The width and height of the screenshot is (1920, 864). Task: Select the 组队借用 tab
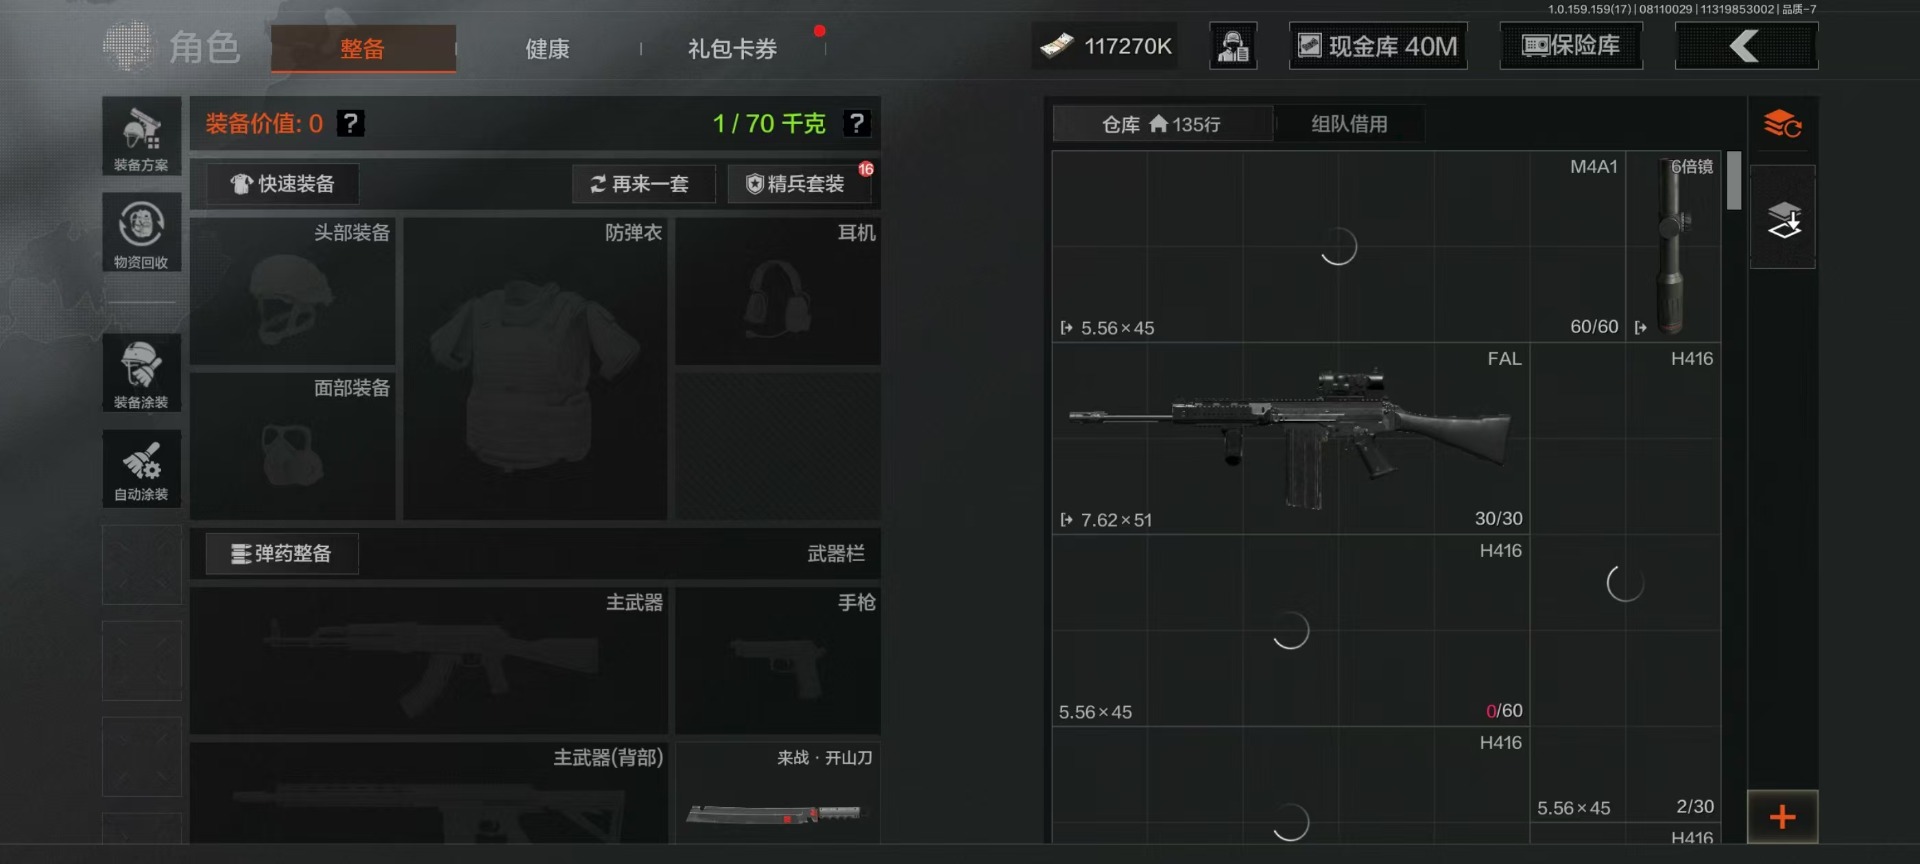click(x=1349, y=124)
